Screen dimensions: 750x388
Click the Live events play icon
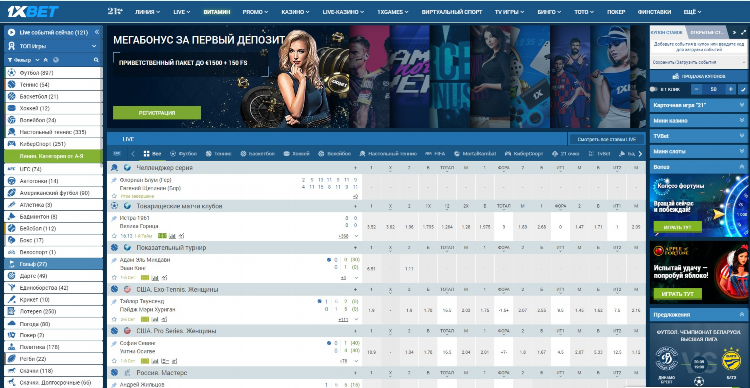tap(11, 33)
